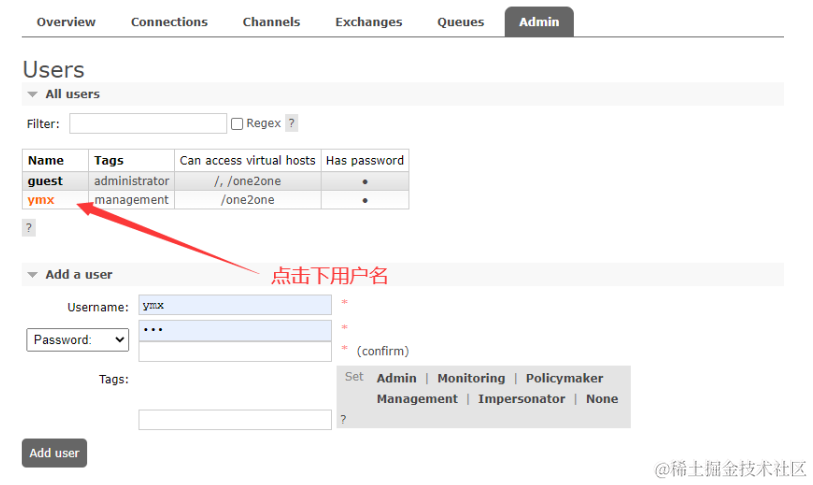Focus the Username input field

(x=235, y=305)
